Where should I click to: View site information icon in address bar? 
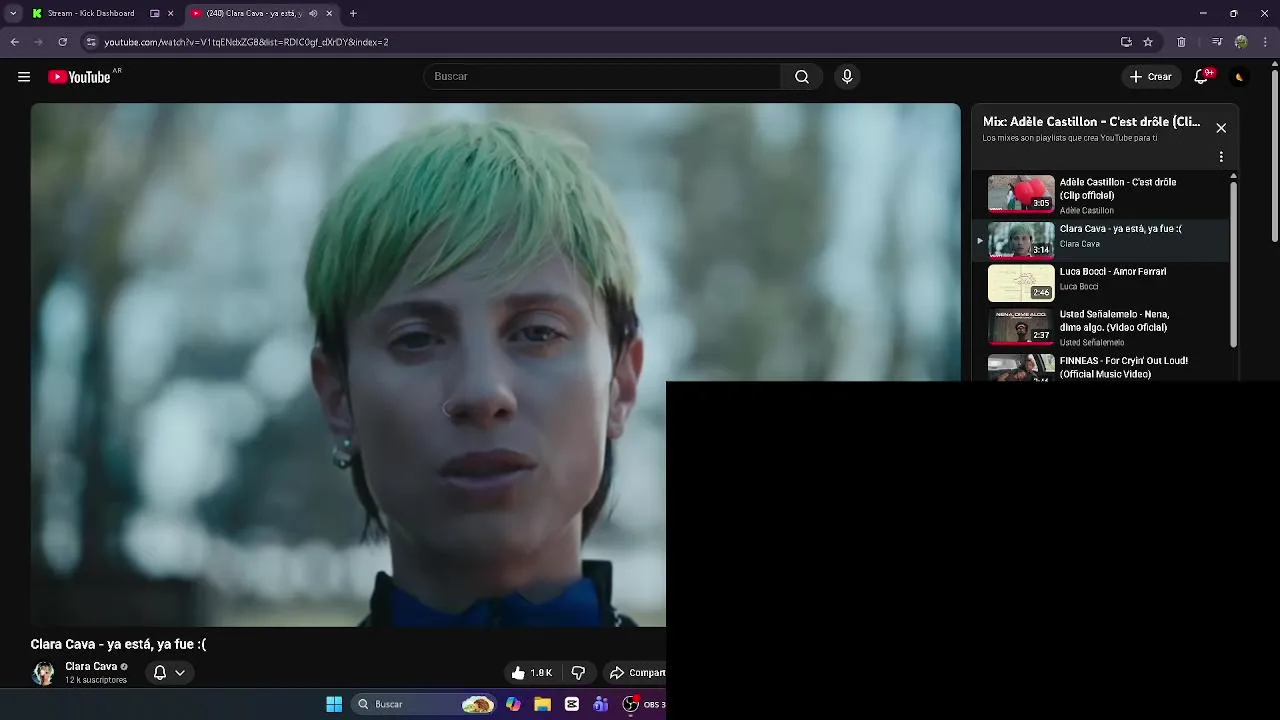pyautogui.click(x=91, y=42)
